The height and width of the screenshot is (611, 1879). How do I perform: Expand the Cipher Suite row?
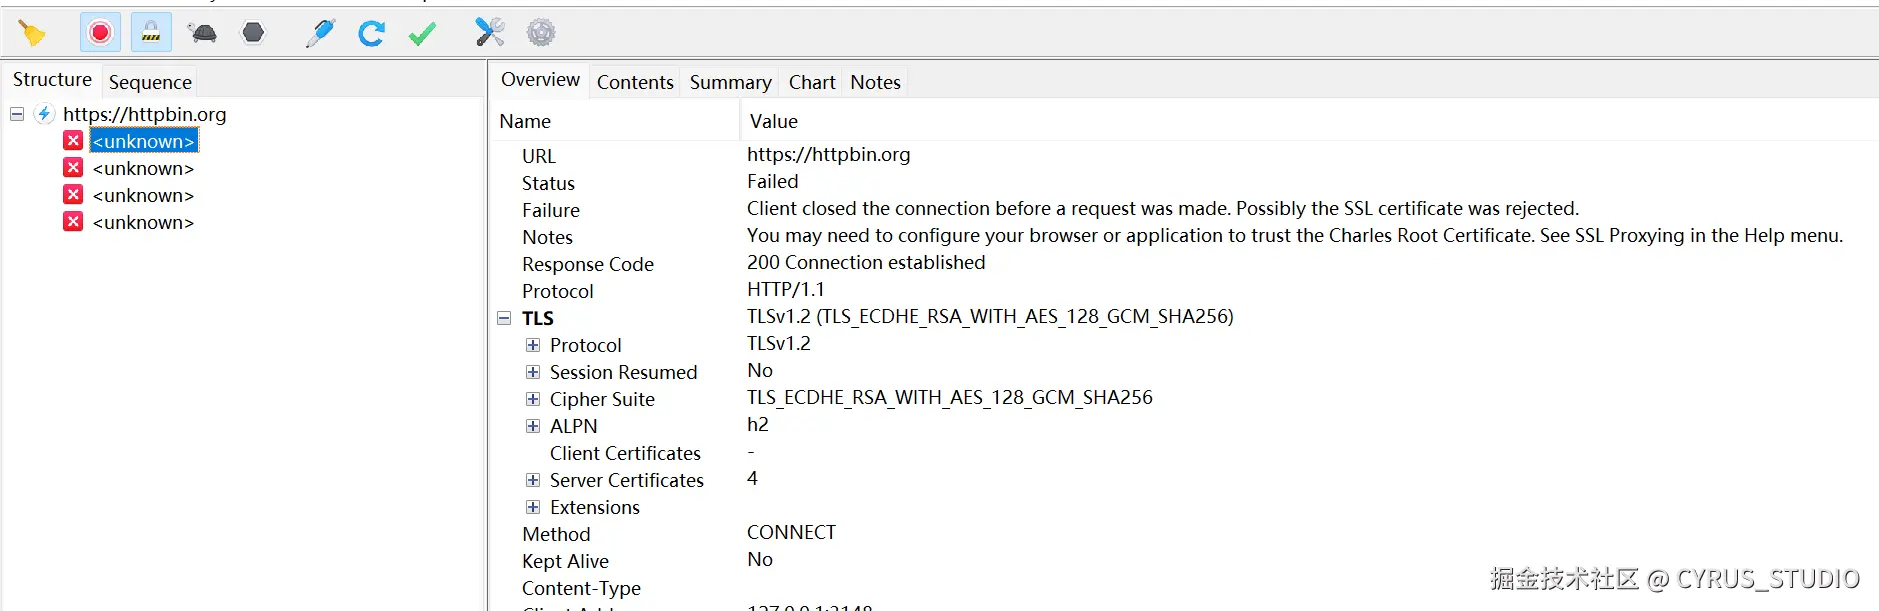(x=533, y=399)
